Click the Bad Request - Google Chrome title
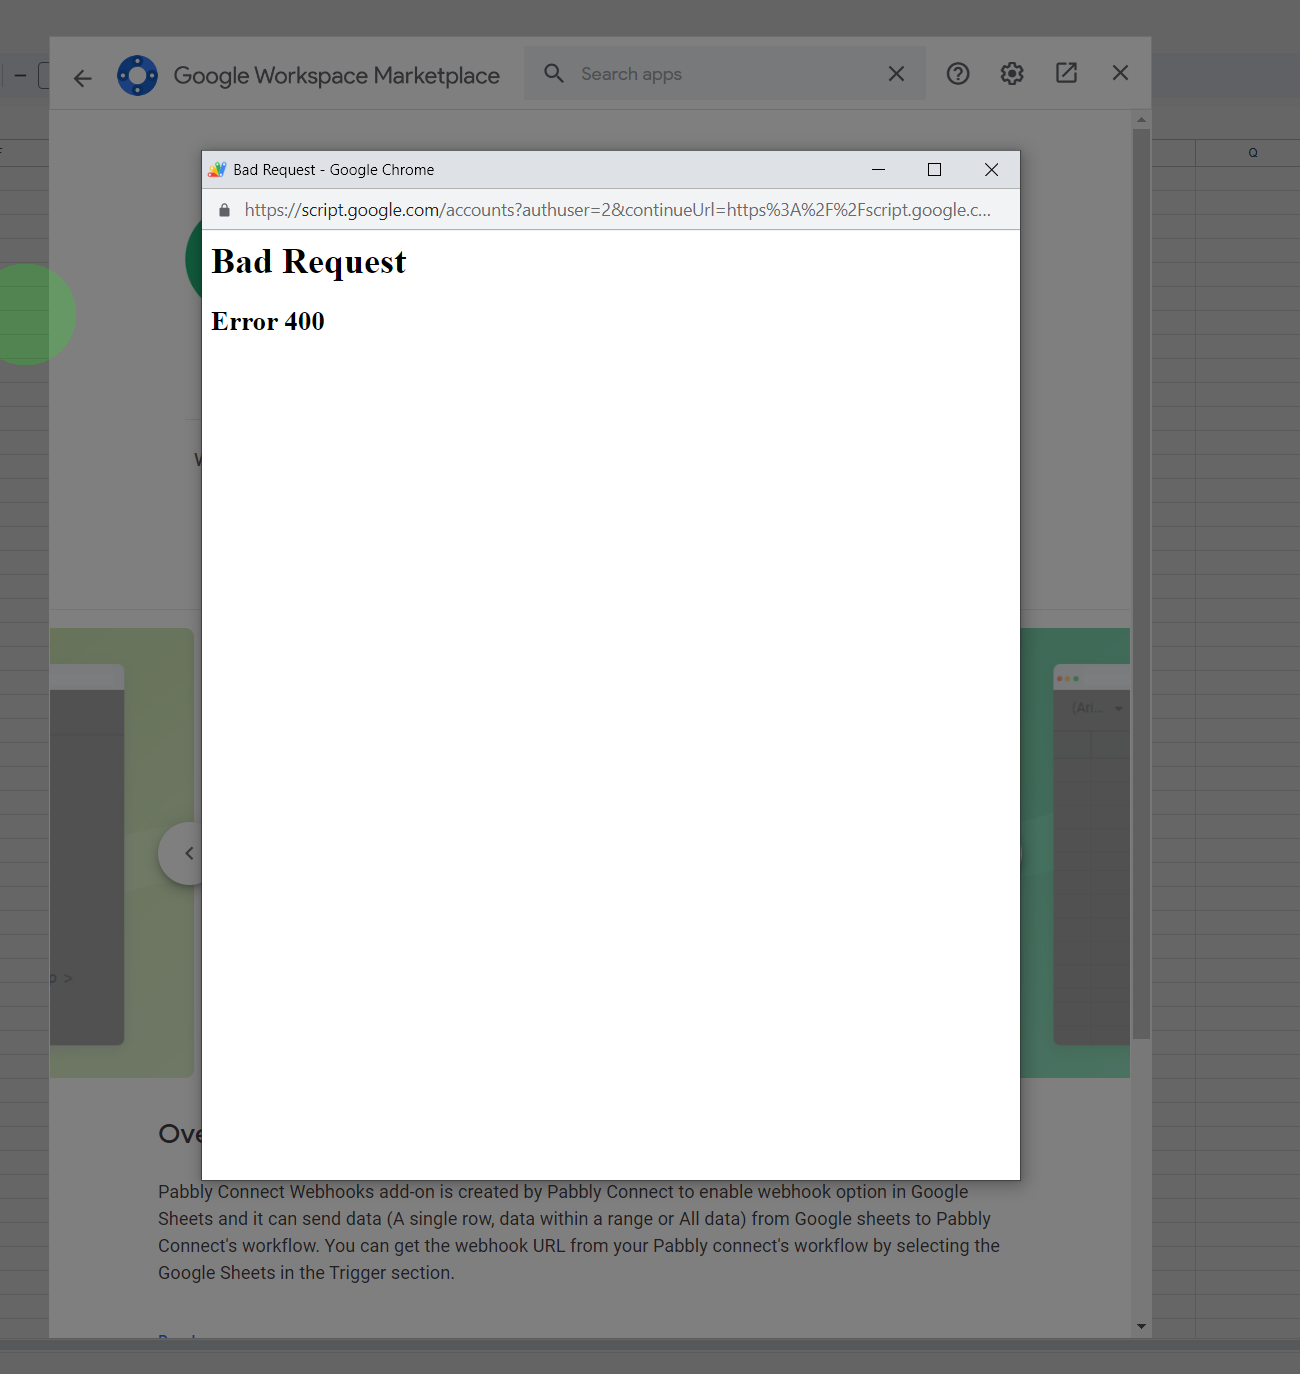Viewport: 1300px width, 1374px height. [x=334, y=170]
